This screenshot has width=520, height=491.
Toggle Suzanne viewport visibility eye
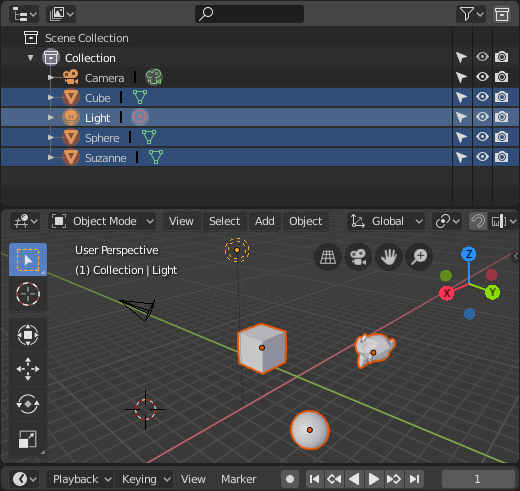coord(482,157)
